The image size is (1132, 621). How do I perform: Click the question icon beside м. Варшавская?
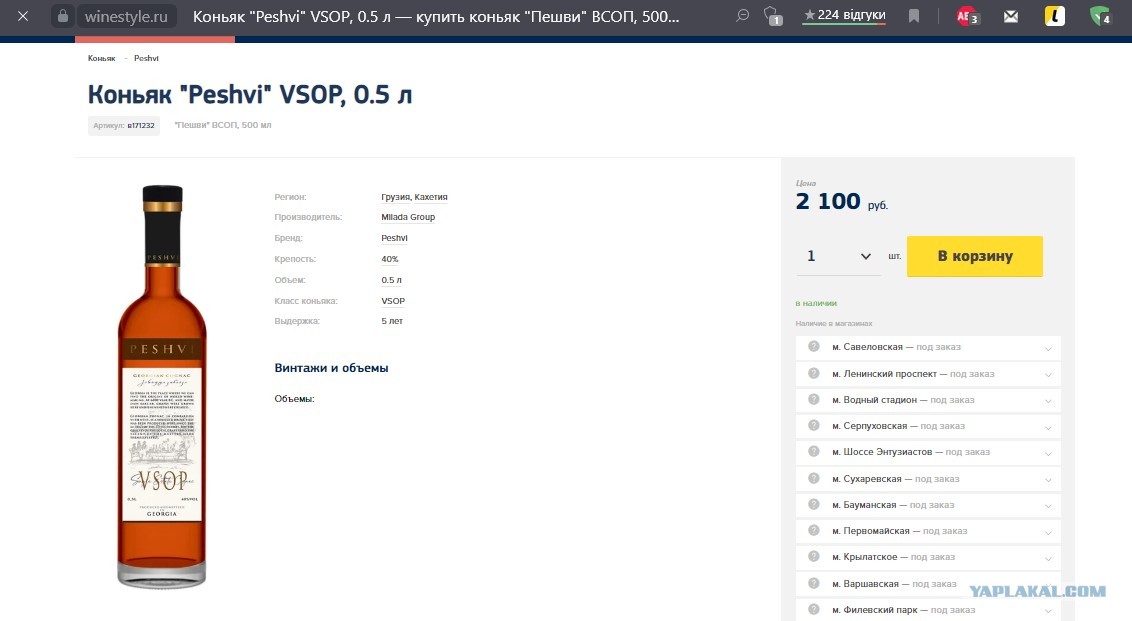[814, 583]
